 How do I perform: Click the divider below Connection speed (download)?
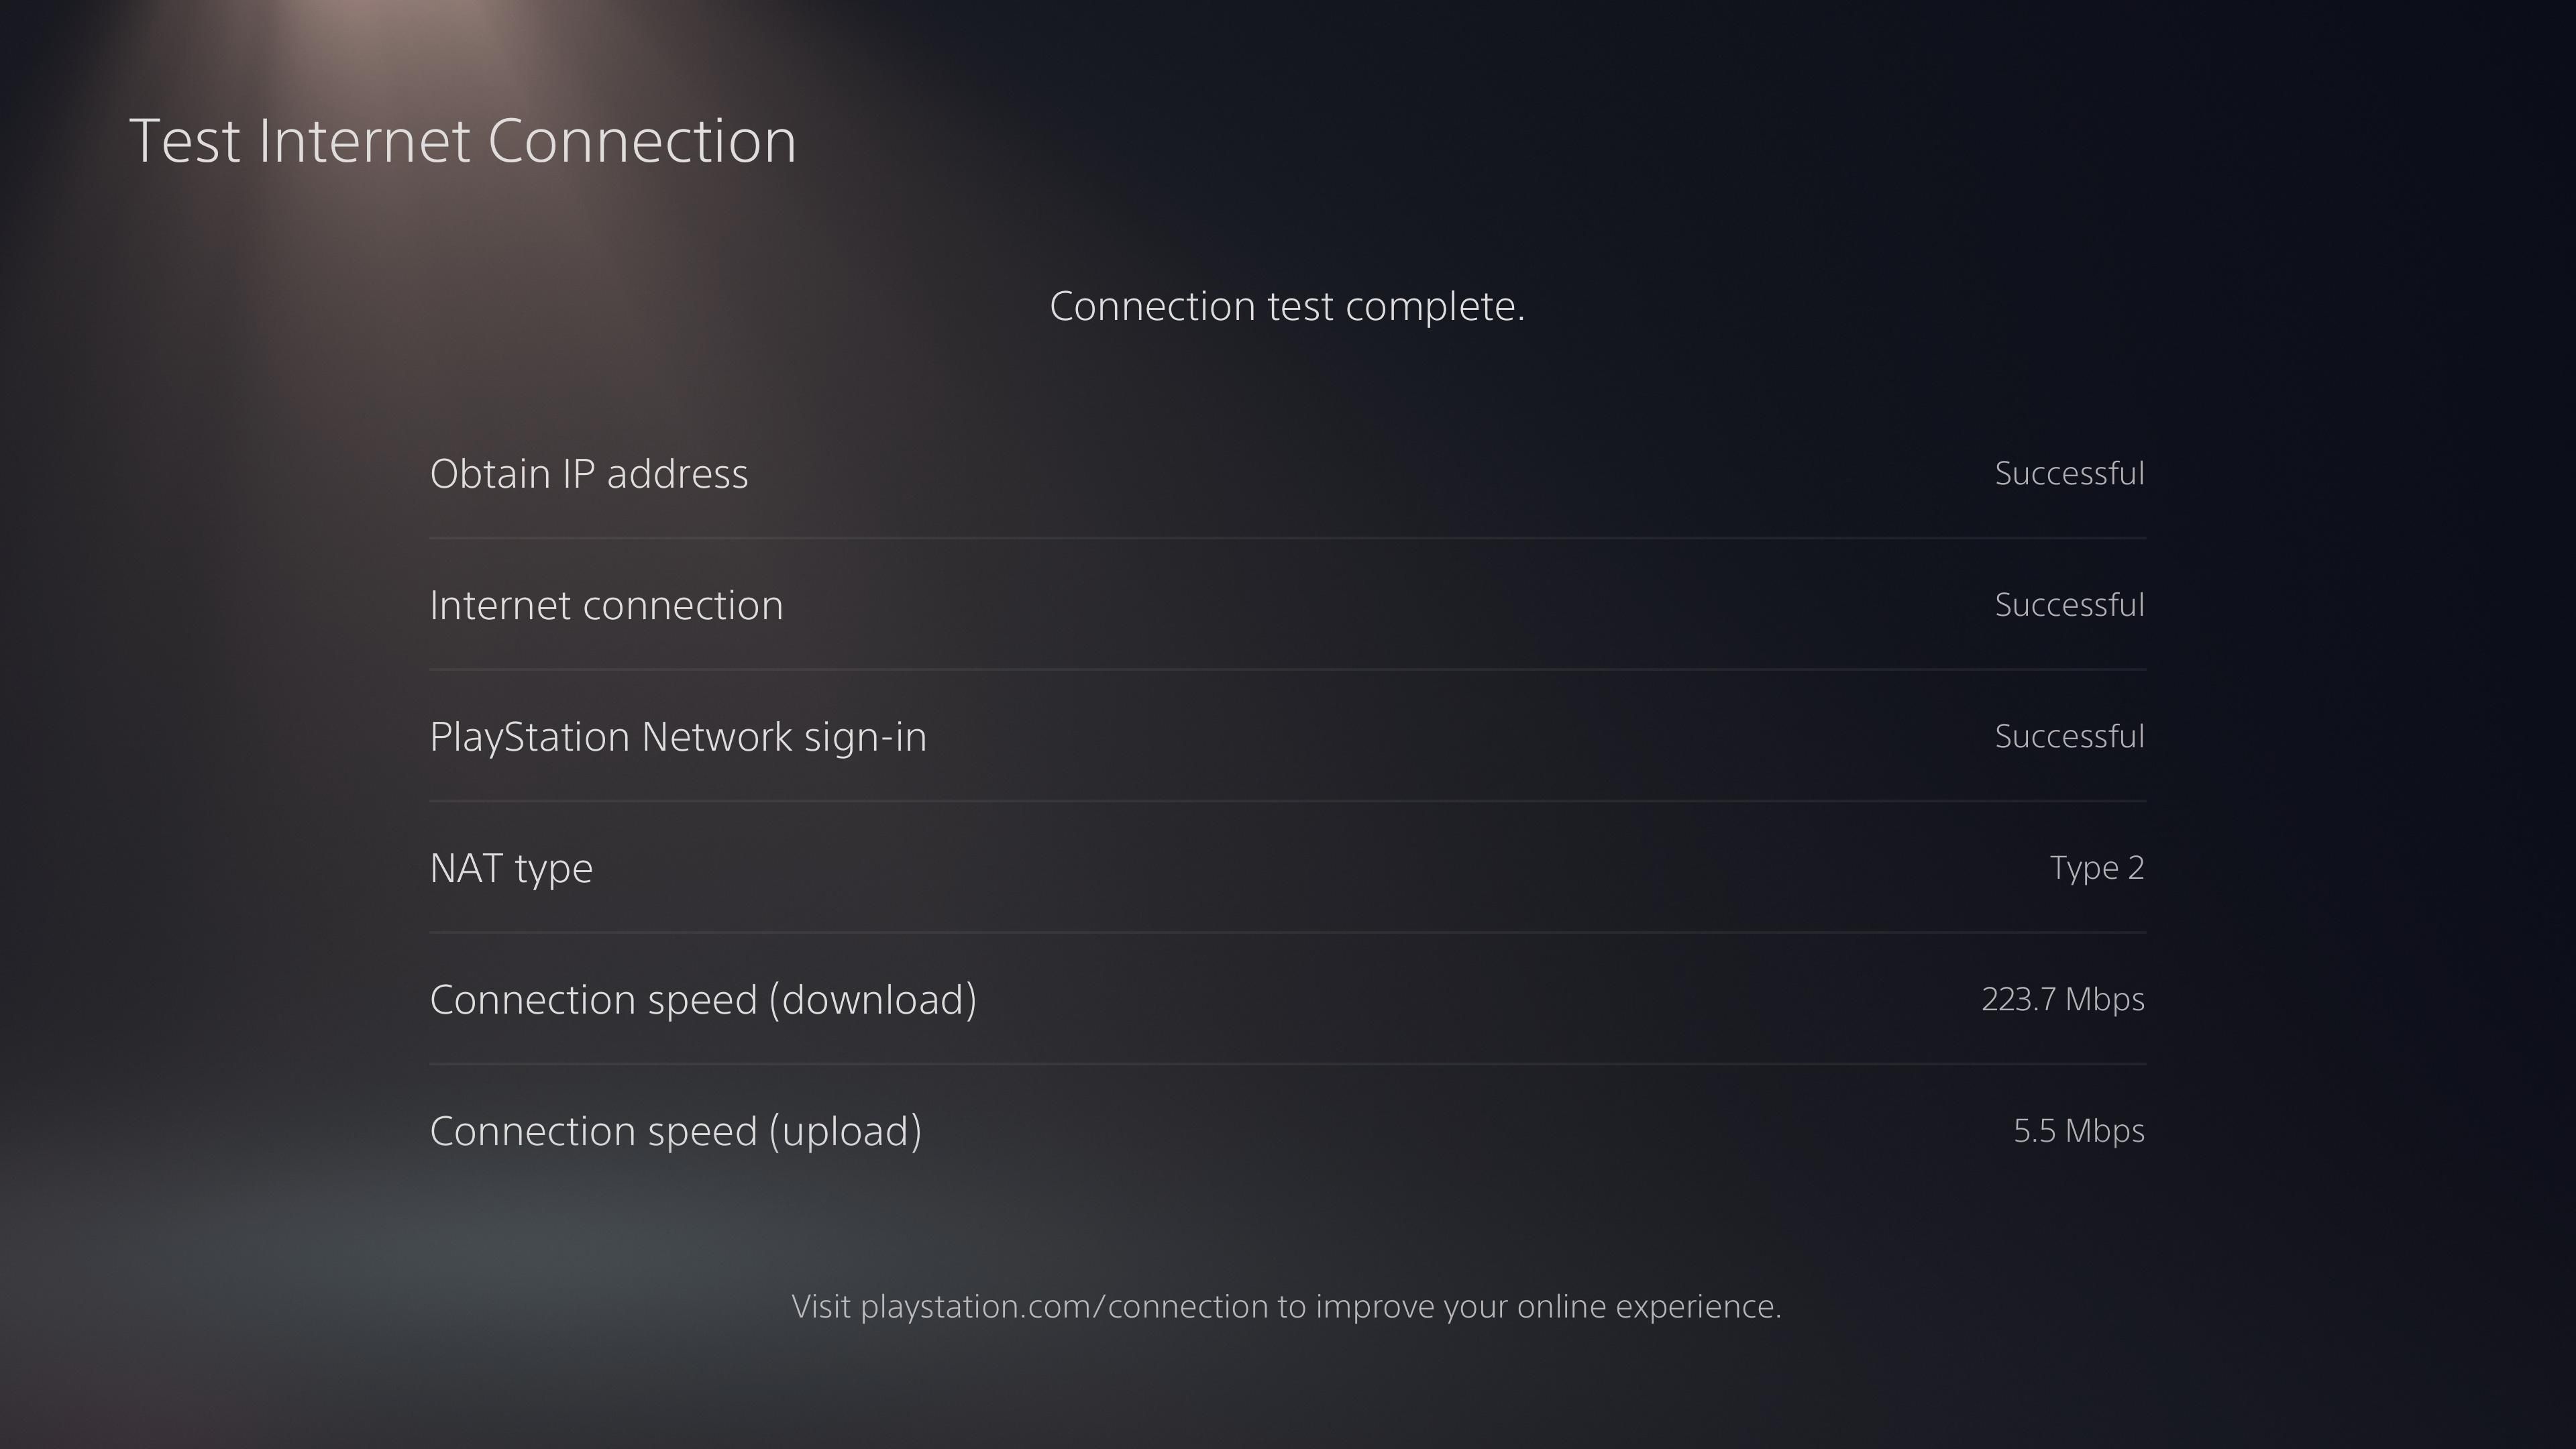click(x=1287, y=1065)
